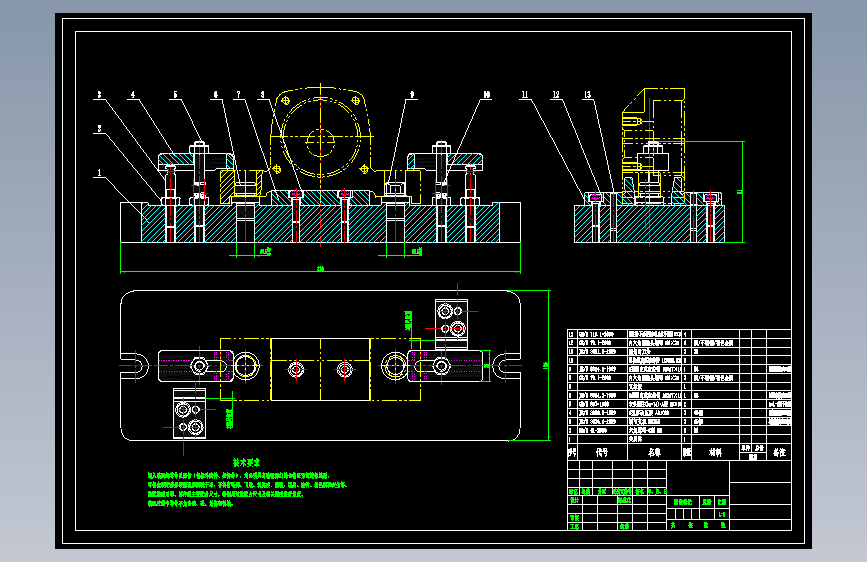Screen dimensions: 867x562
Task: Click part balloon number 10
Action: tap(487, 95)
